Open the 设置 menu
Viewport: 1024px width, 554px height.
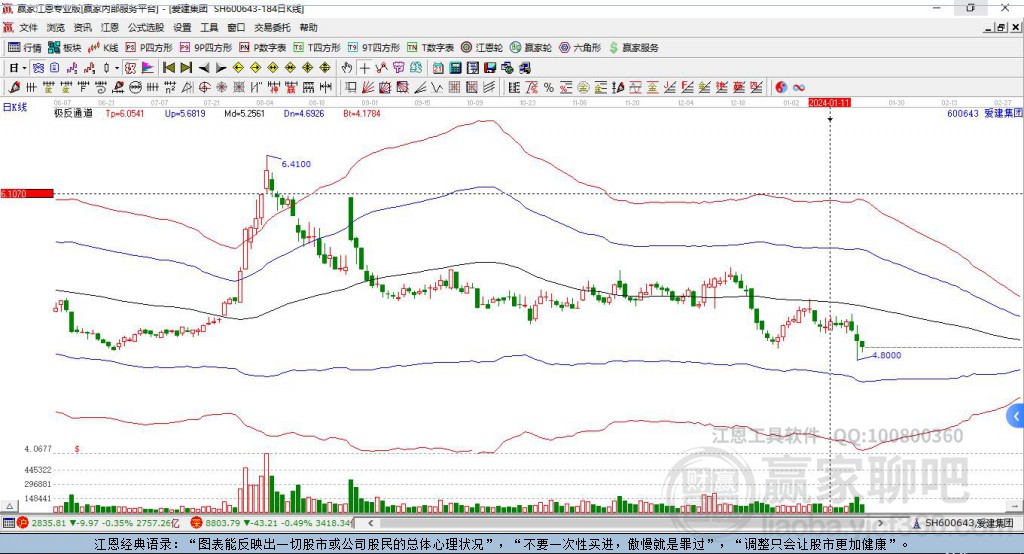pyautogui.click(x=182, y=27)
